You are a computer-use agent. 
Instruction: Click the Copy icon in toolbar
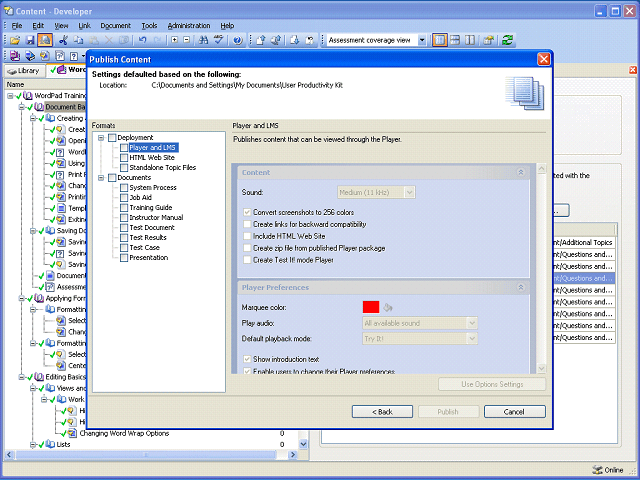(78, 40)
